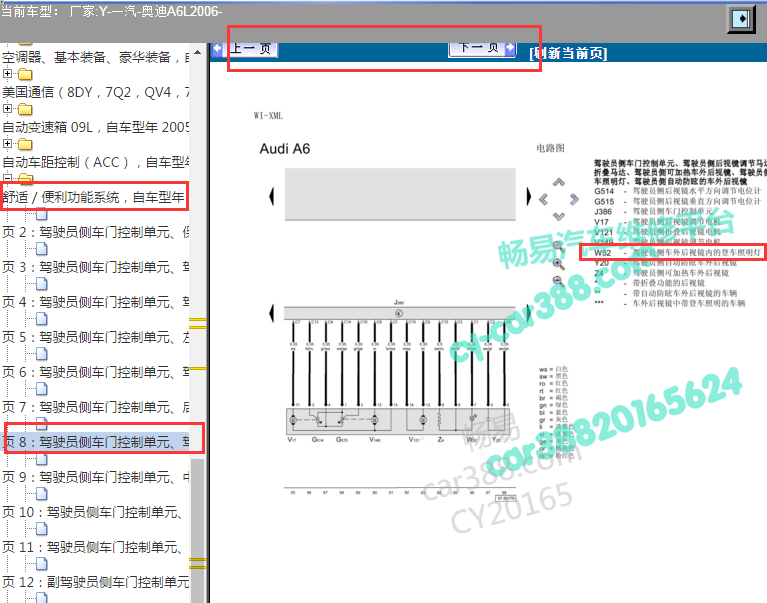Click the J386 驾驶员侧车门控制单元 legend row

coord(654,212)
